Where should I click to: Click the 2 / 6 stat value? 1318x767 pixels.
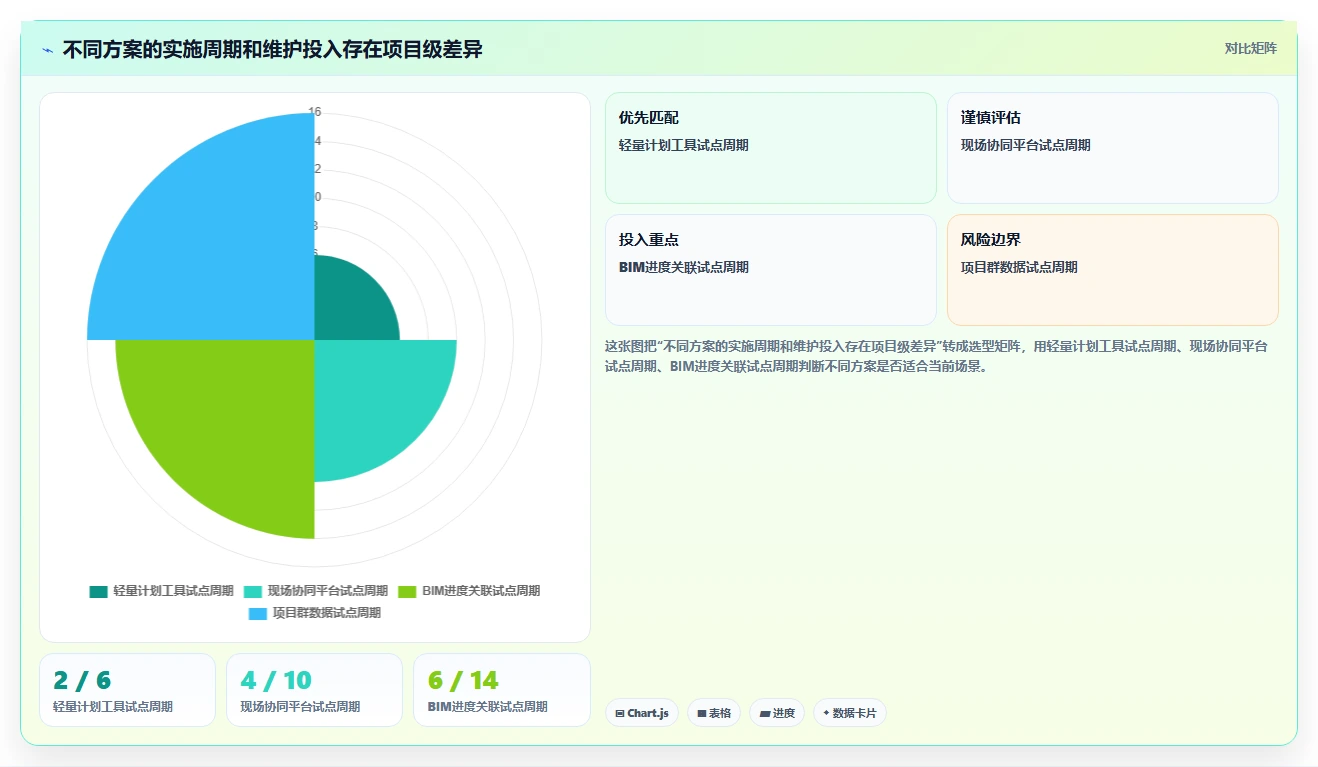point(82,681)
